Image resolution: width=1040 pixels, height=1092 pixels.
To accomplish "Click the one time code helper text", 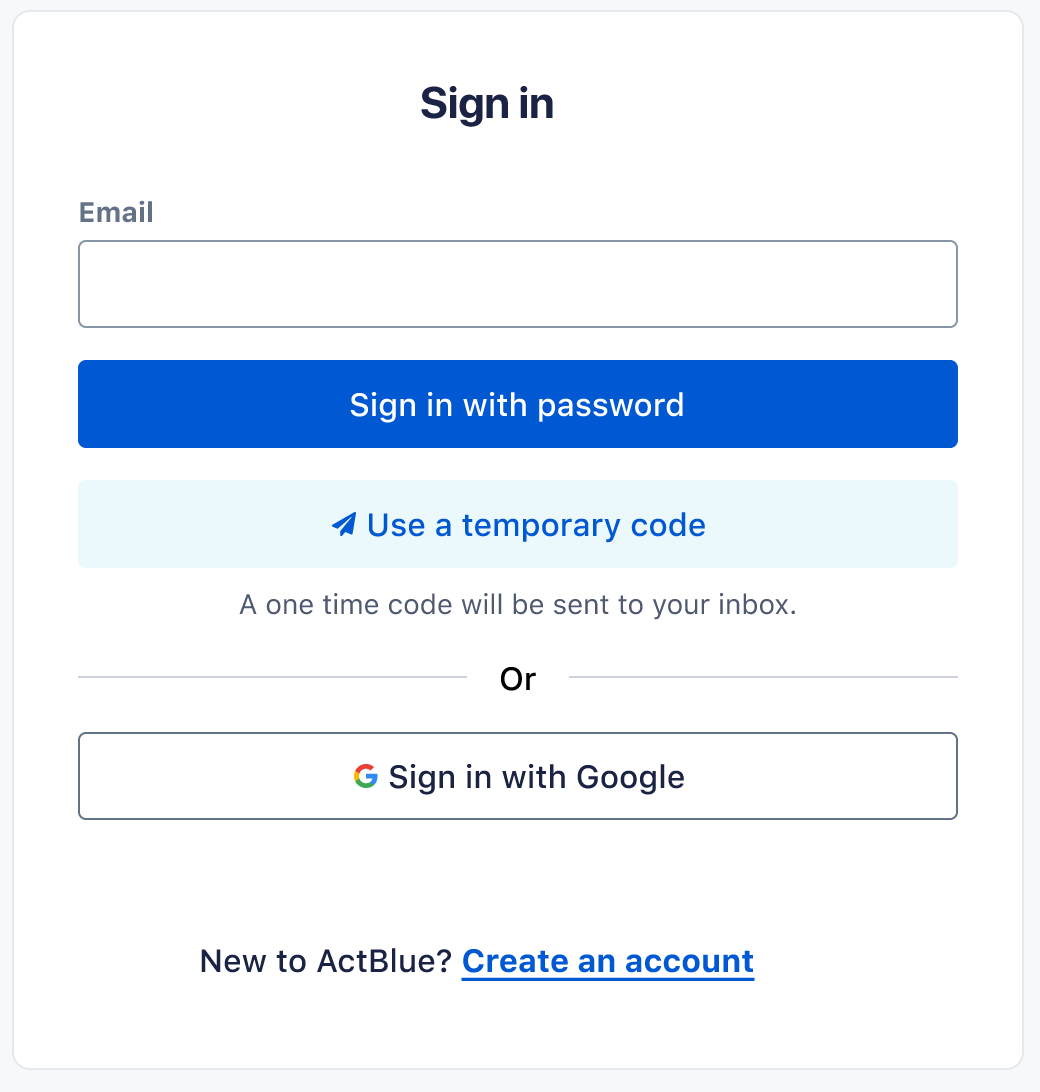I will (517, 605).
